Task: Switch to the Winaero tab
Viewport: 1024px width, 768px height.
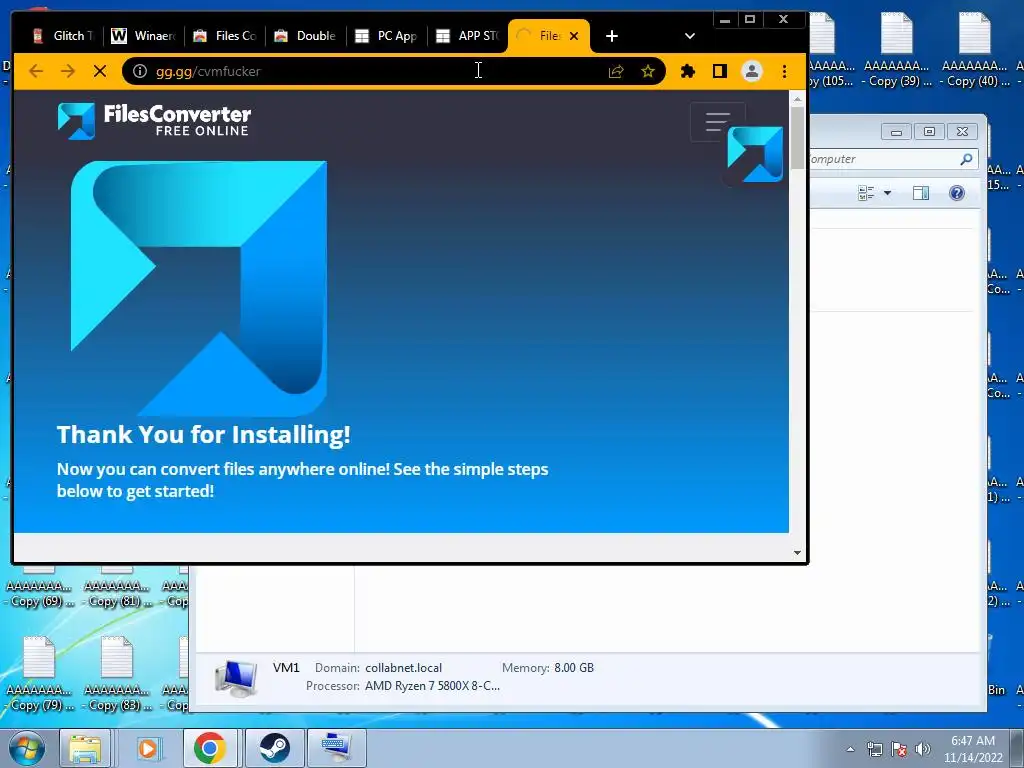Action: tap(142, 36)
